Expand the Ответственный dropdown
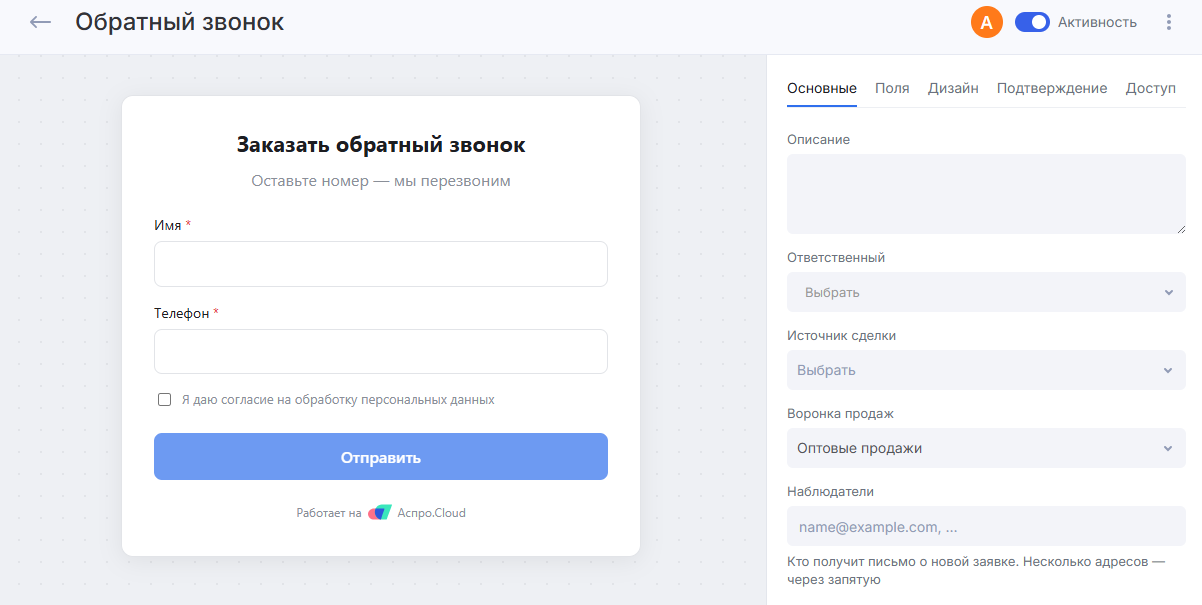This screenshot has width=1202, height=605. (x=986, y=292)
